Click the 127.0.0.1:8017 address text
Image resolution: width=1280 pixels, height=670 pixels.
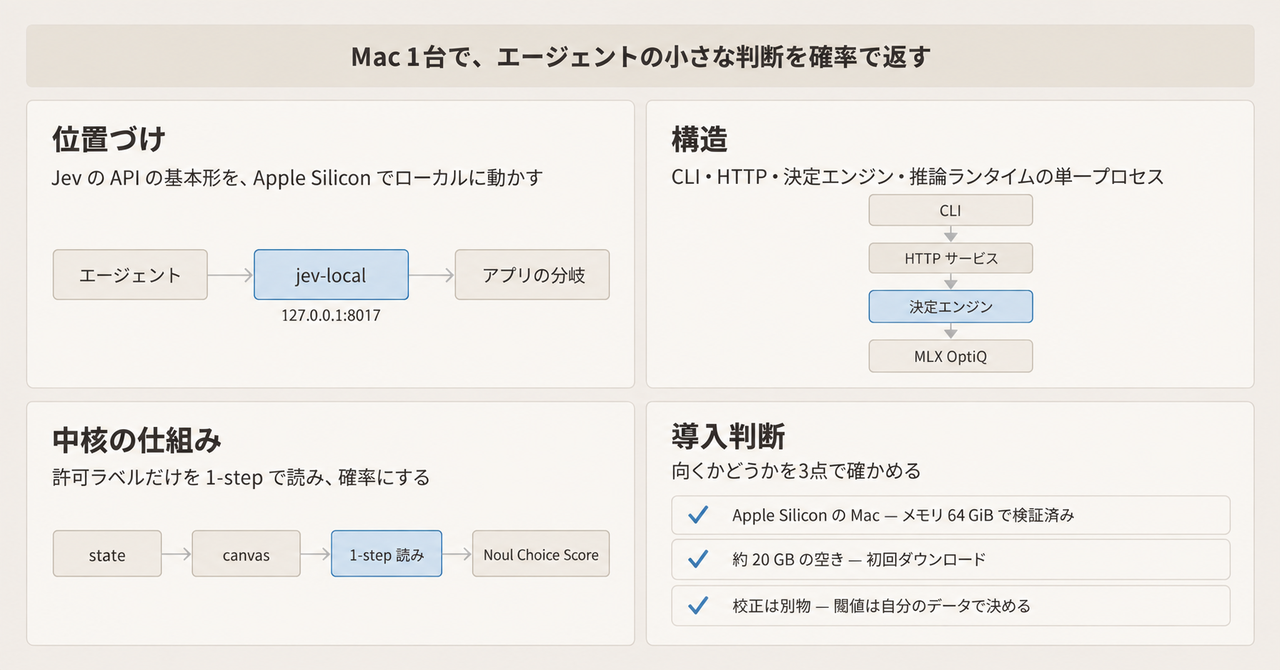click(331, 315)
